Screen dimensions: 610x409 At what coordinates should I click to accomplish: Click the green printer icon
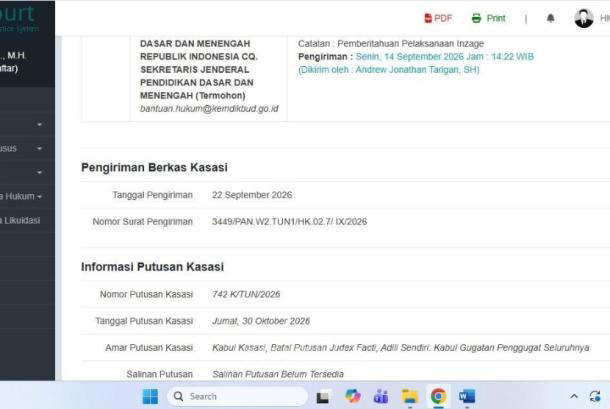[x=476, y=18]
